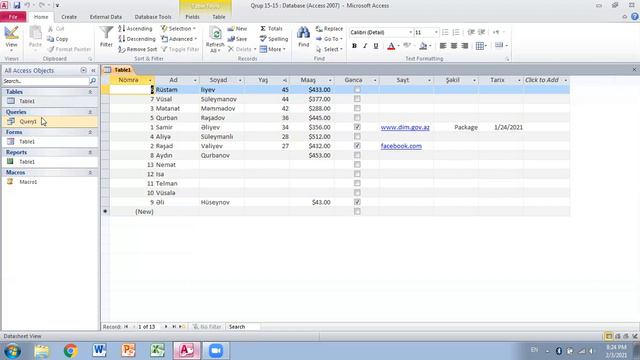Image resolution: width=640 pixels, height=360 pixels.
Task: Run Spelling check
Action: (x=274, y=39)
